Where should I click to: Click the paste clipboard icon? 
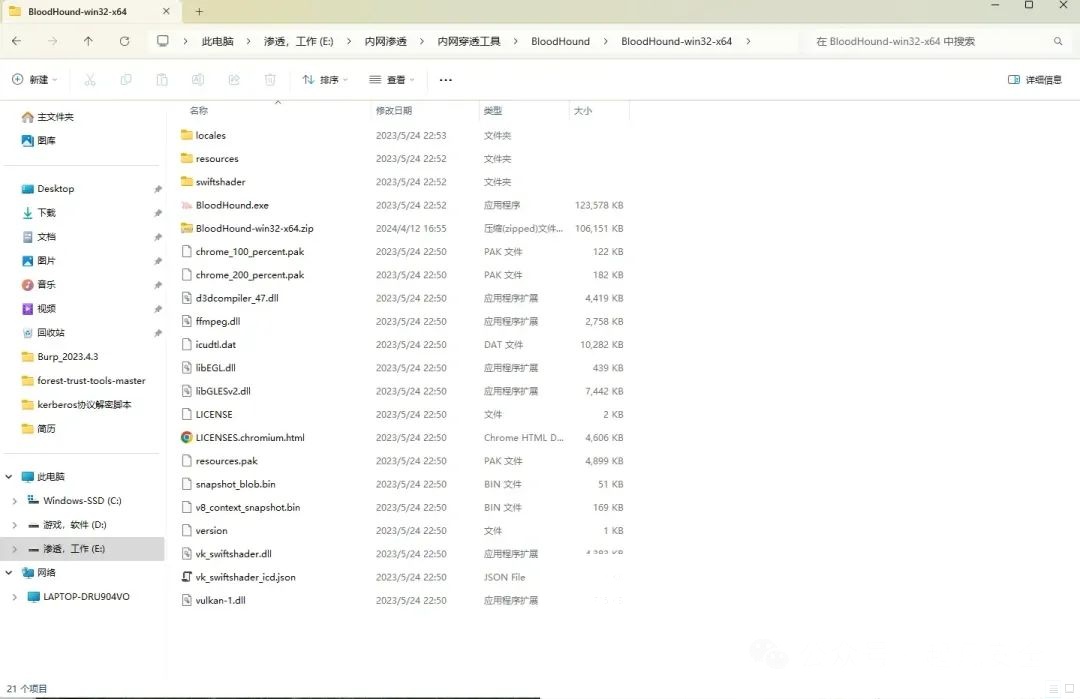pyautogui.click(x=162, y=80)
